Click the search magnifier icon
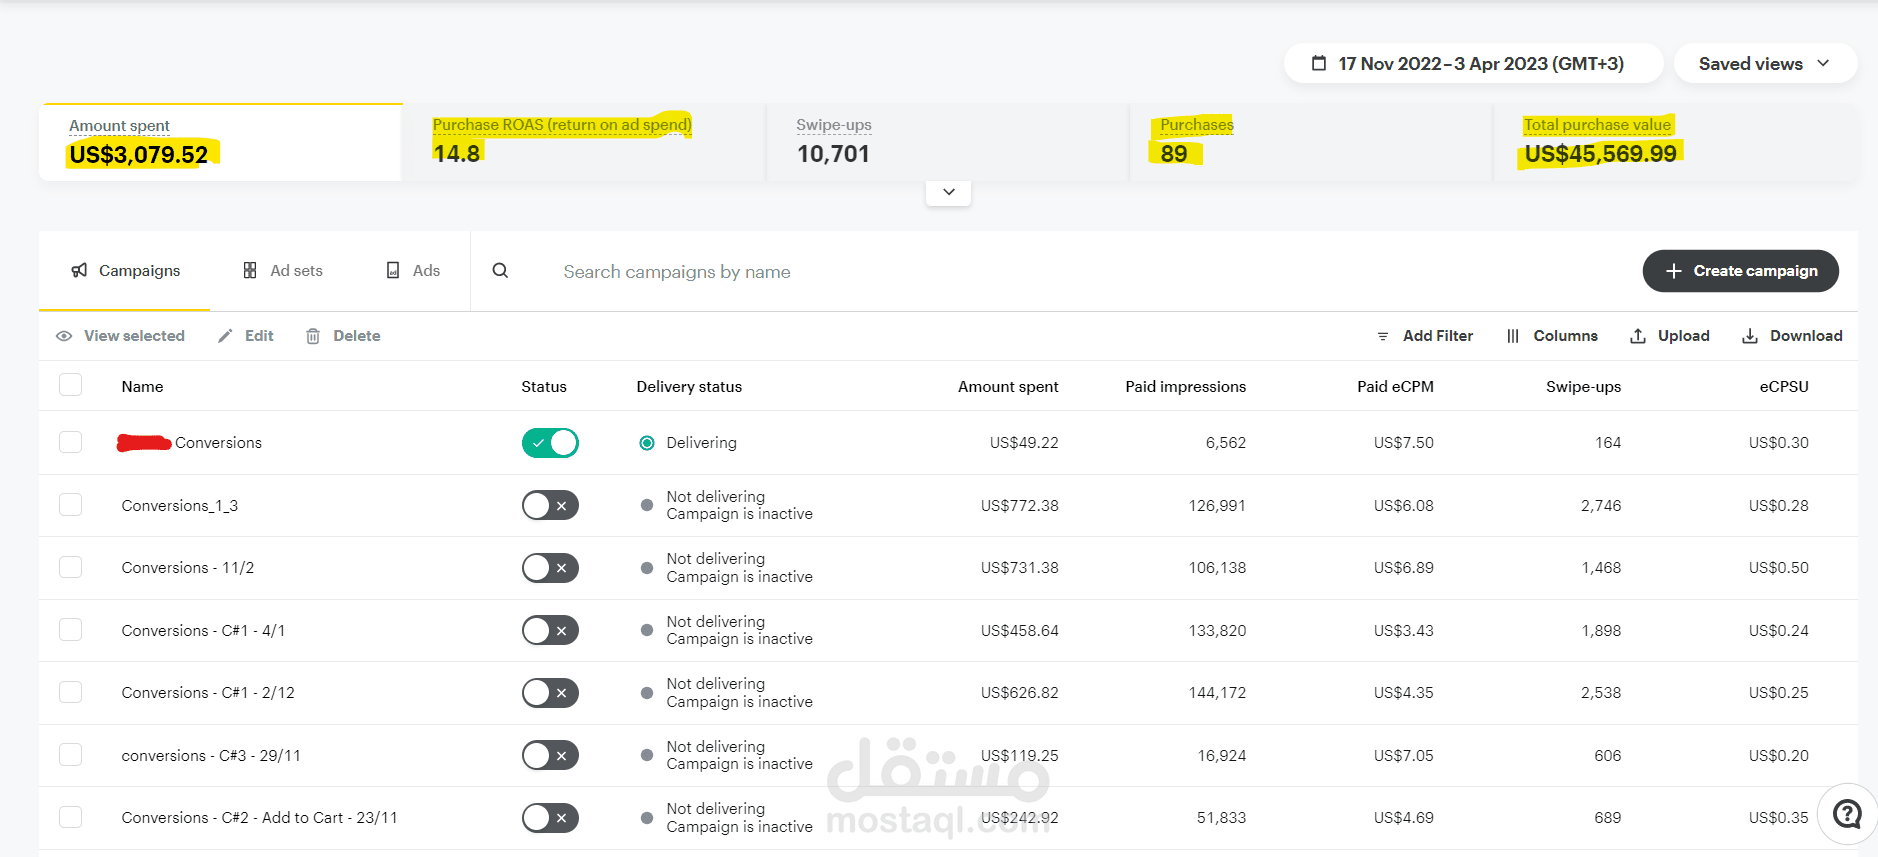 click(x=500, y=271)
